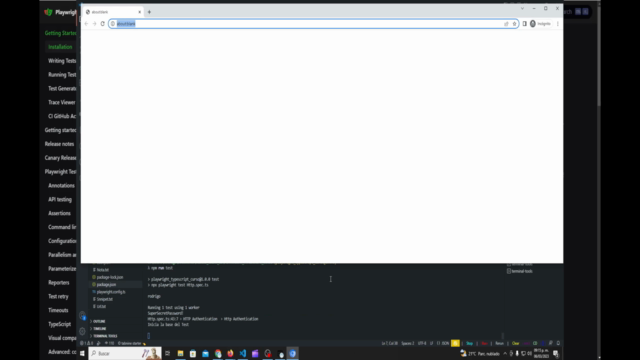
Task: Open Release notes in docs sidebar
Action: (x=59, y=144)
